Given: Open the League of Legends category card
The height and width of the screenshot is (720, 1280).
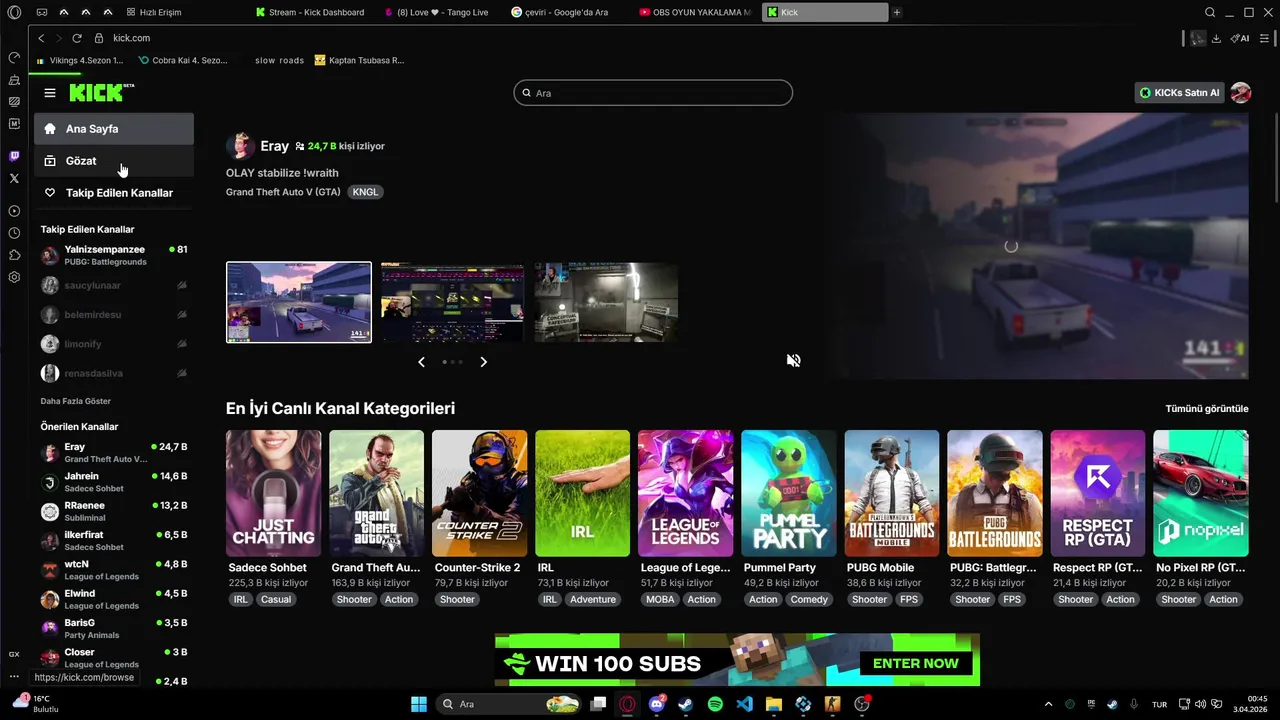Looking at the screenshot, I should click(x=685, y=493).
